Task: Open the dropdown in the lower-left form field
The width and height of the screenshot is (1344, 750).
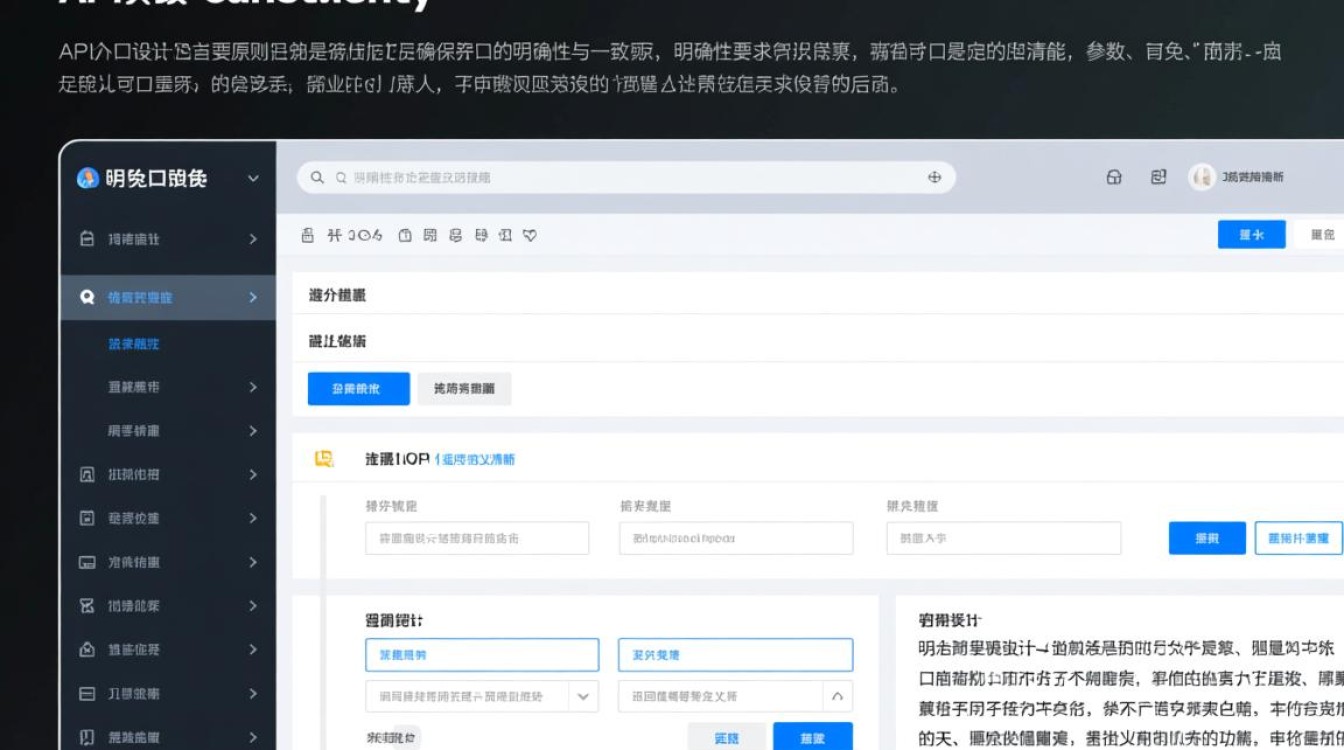Action: point(583,695)
